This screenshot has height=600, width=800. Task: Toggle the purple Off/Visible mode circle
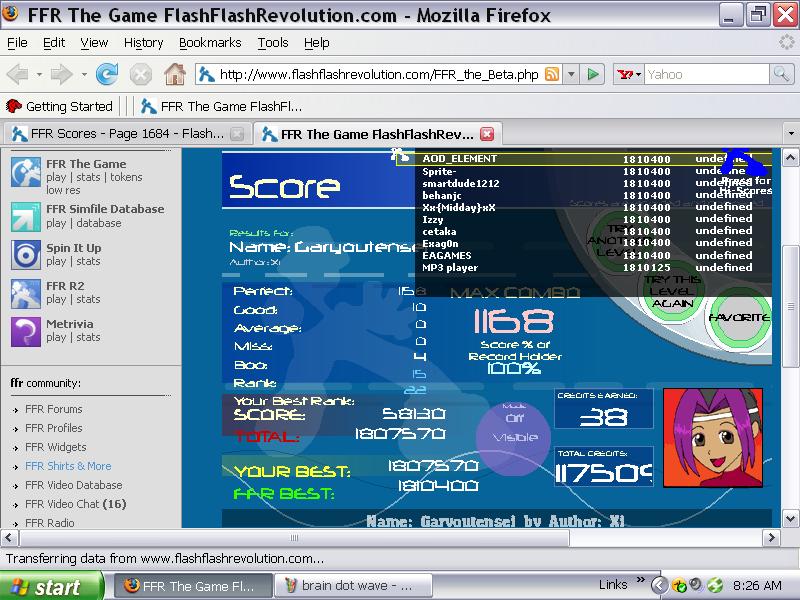[x=513, y=437]
